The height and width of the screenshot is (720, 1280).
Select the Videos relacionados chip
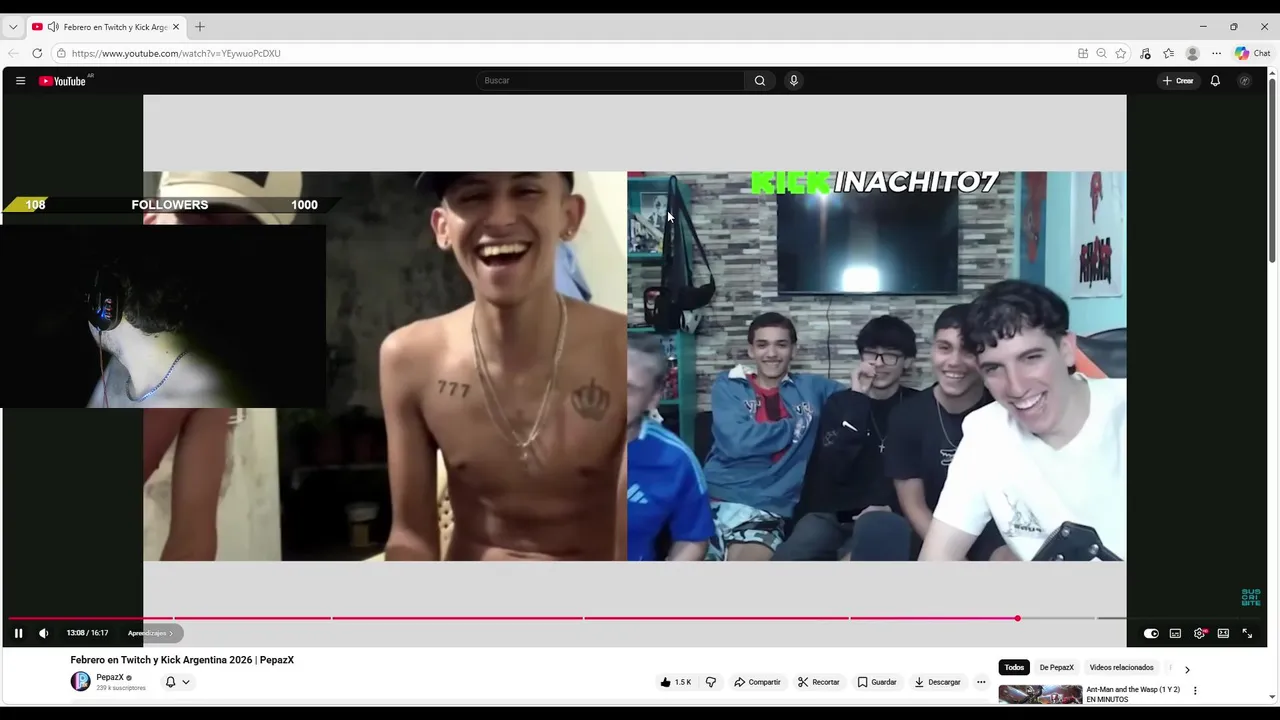[x=1121, y=667]
